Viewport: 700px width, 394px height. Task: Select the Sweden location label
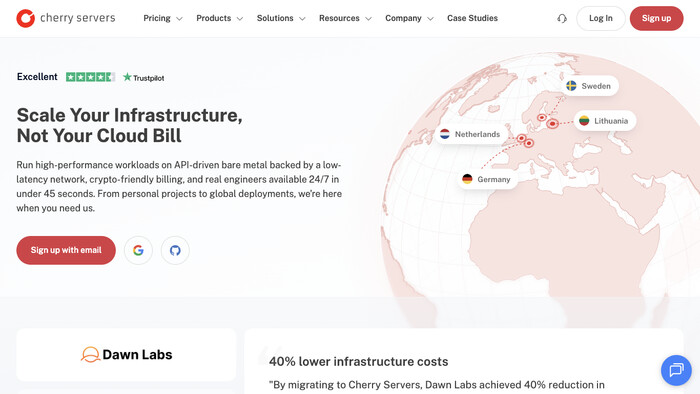coord(591,86)
